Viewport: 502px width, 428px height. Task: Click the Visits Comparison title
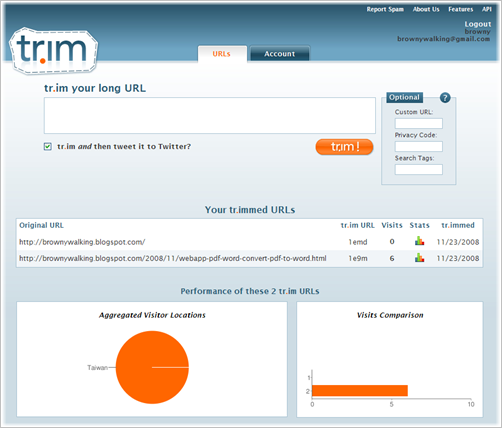pos(390,315)
